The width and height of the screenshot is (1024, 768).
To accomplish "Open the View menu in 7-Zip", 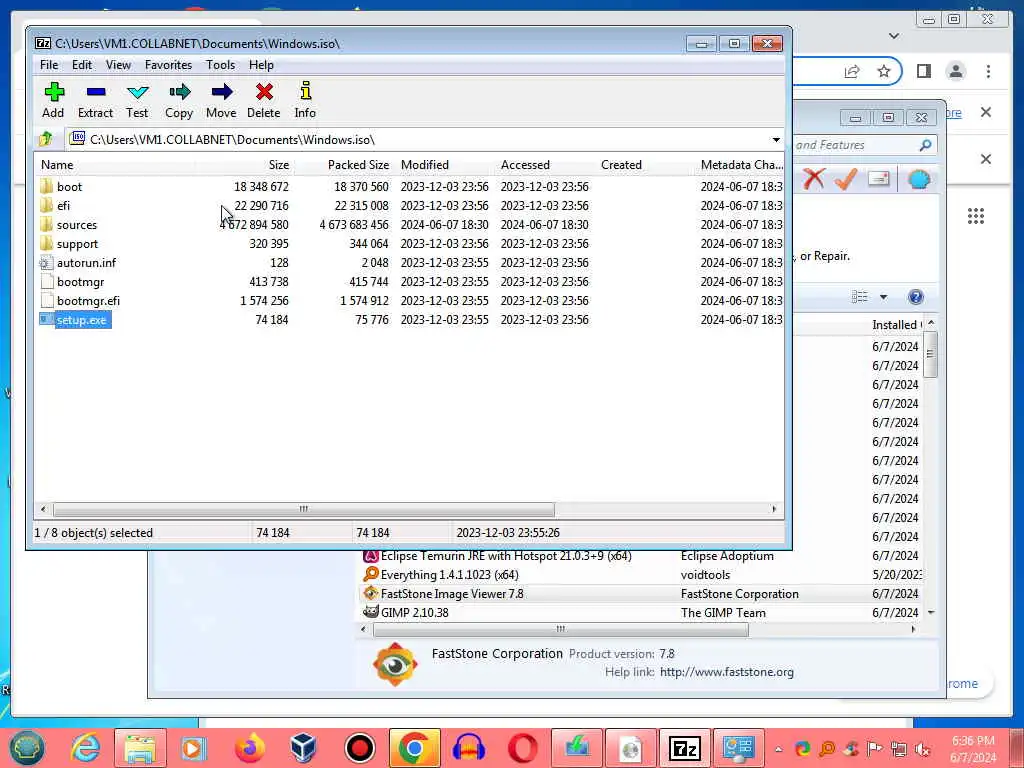I will (118, 65).
